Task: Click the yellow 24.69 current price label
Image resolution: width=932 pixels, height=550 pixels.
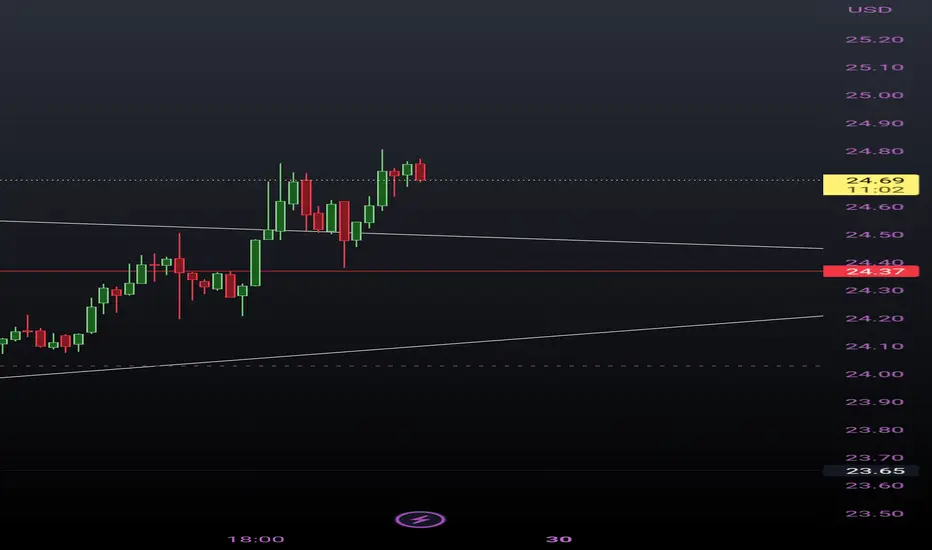Action: click(x=871, y=185)
